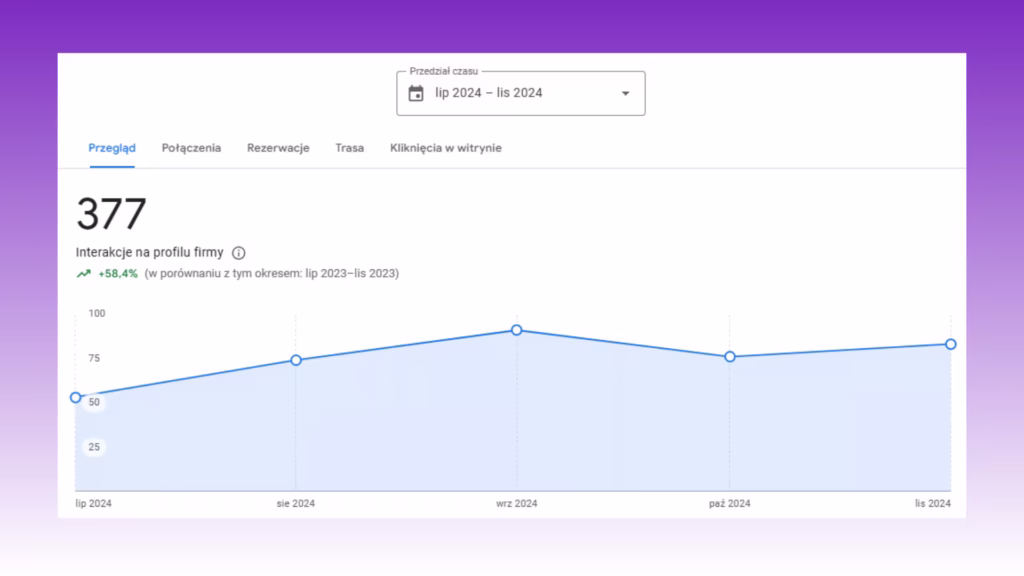The width and height of the screenshot is (1024, 576).
Task: Open the lip 2024 – lis 2024 selector
Action: pyautogui.click(x=520, y=93)
